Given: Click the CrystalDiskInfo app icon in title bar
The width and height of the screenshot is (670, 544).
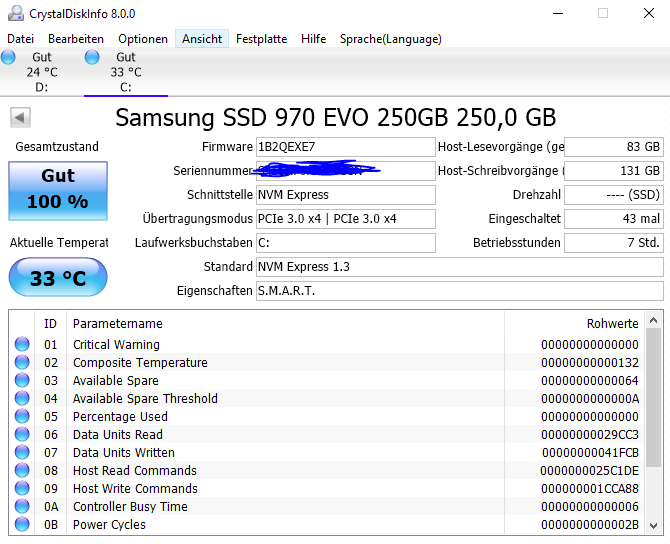Looking at the screenshot, I should [16, 13].
